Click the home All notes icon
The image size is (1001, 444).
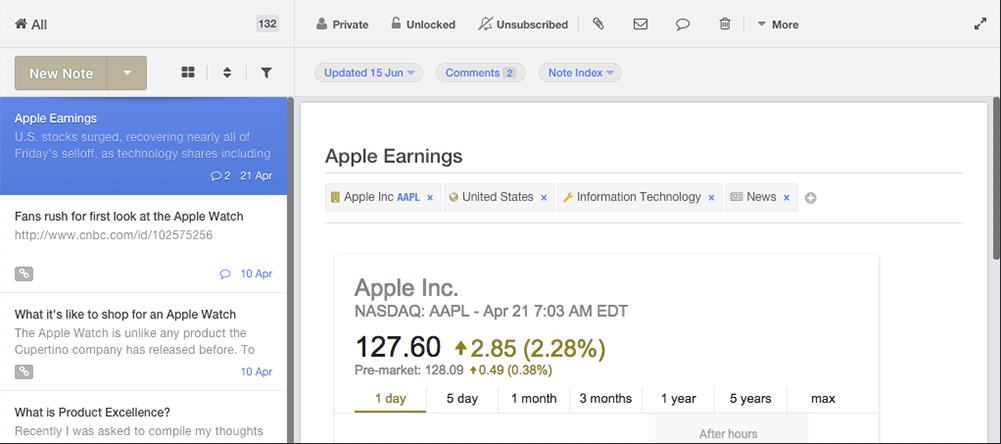coord(21,24)
